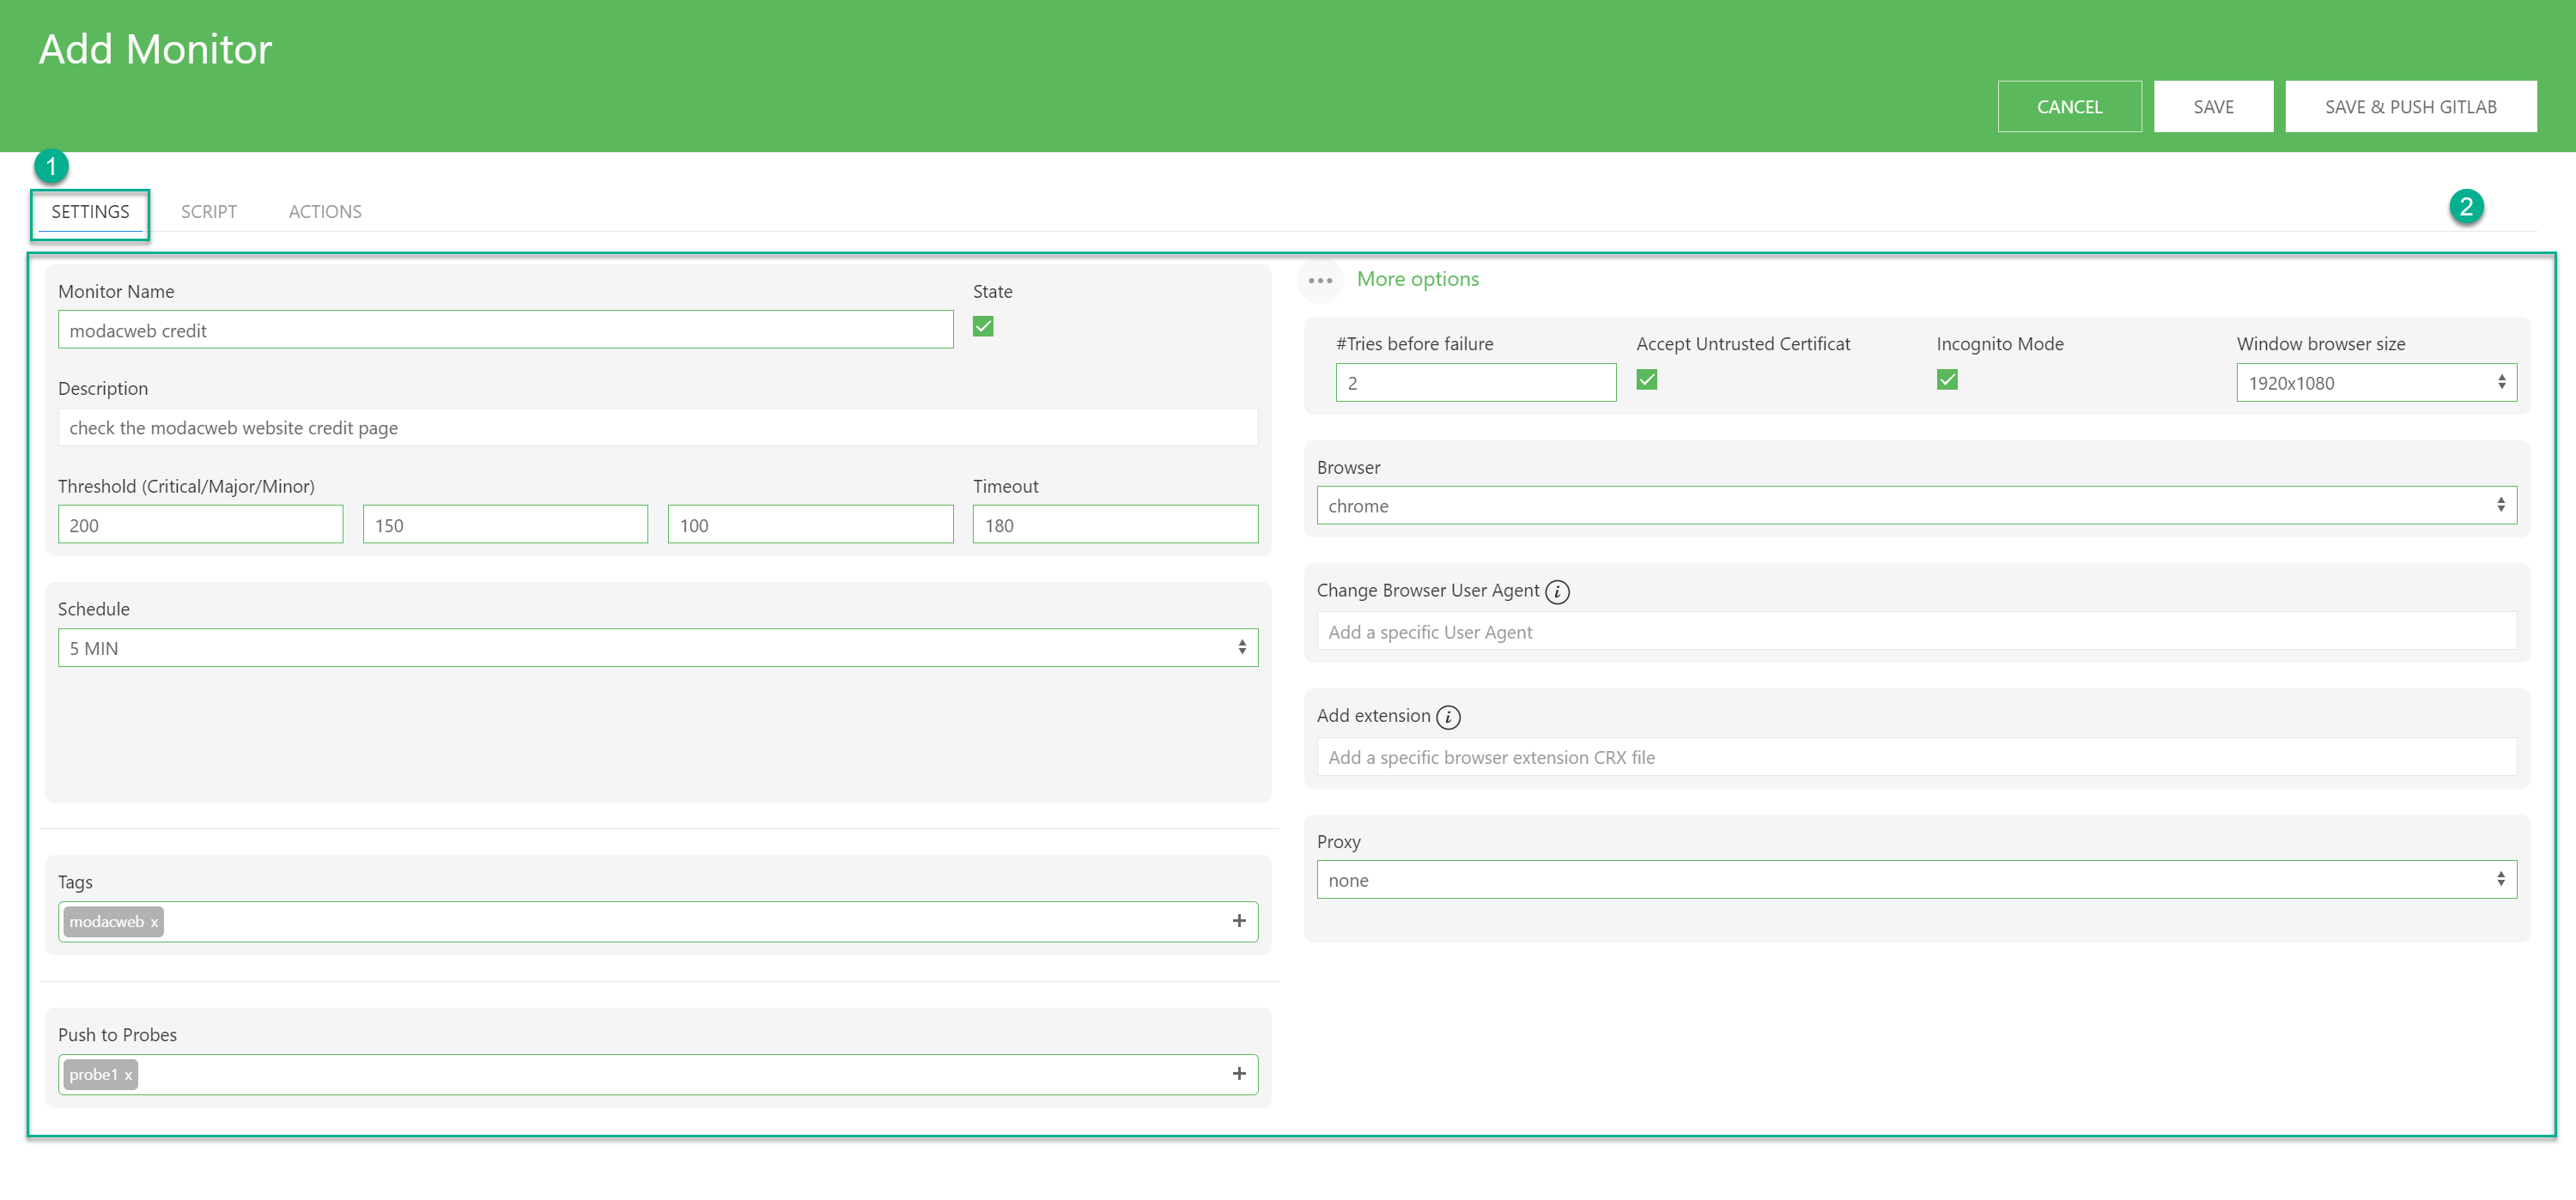Image resolution: width=2576 pixels, height=1200 pixels.
Task: Click the ACTIONS tab
Action: coord(325,210)
